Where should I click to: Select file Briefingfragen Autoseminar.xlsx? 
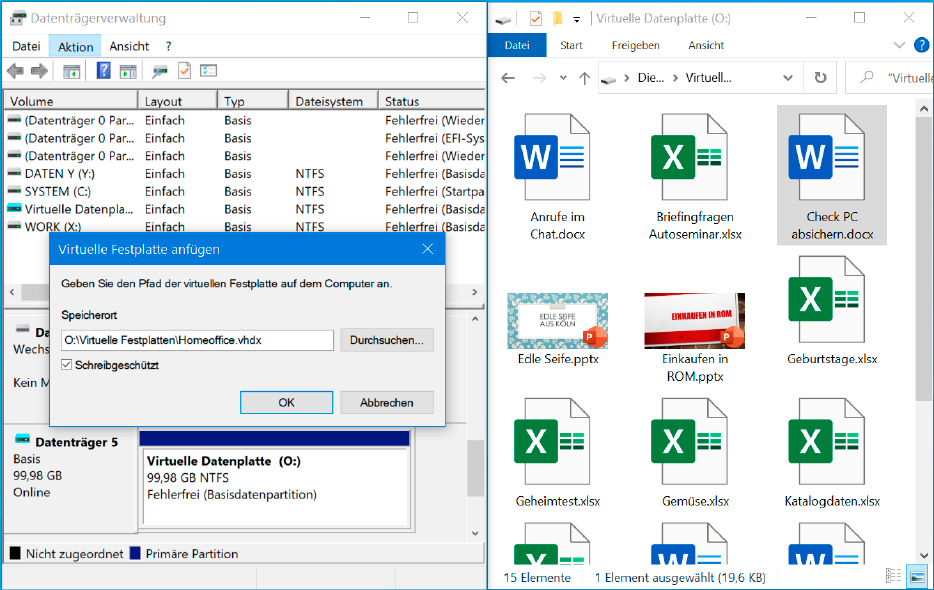tap(695, 176)
